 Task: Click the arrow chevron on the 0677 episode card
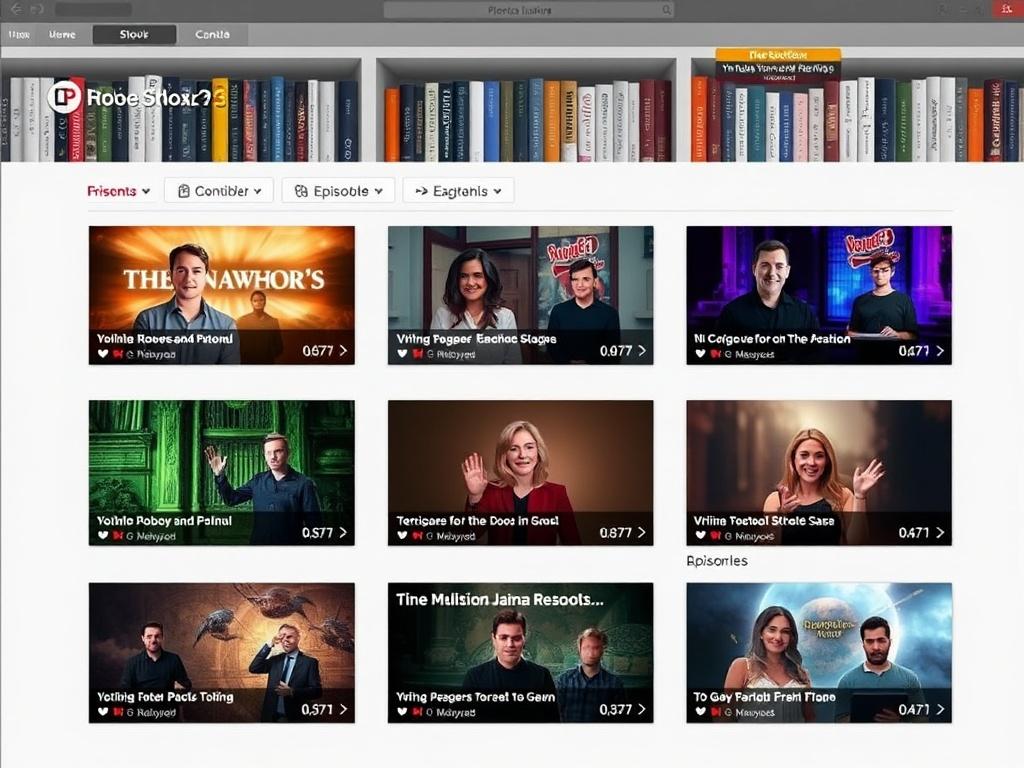pos(343,352)
